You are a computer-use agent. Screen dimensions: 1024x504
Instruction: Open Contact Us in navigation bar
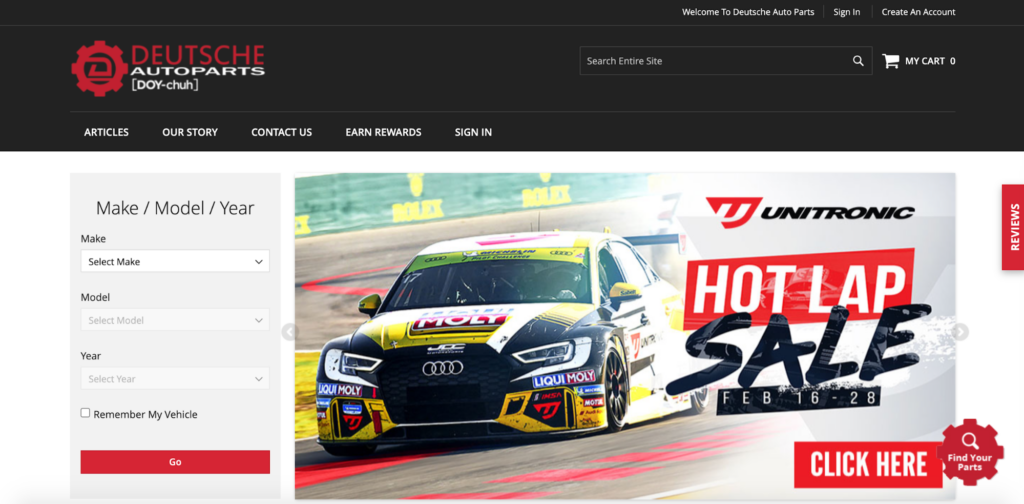(281, 132)
